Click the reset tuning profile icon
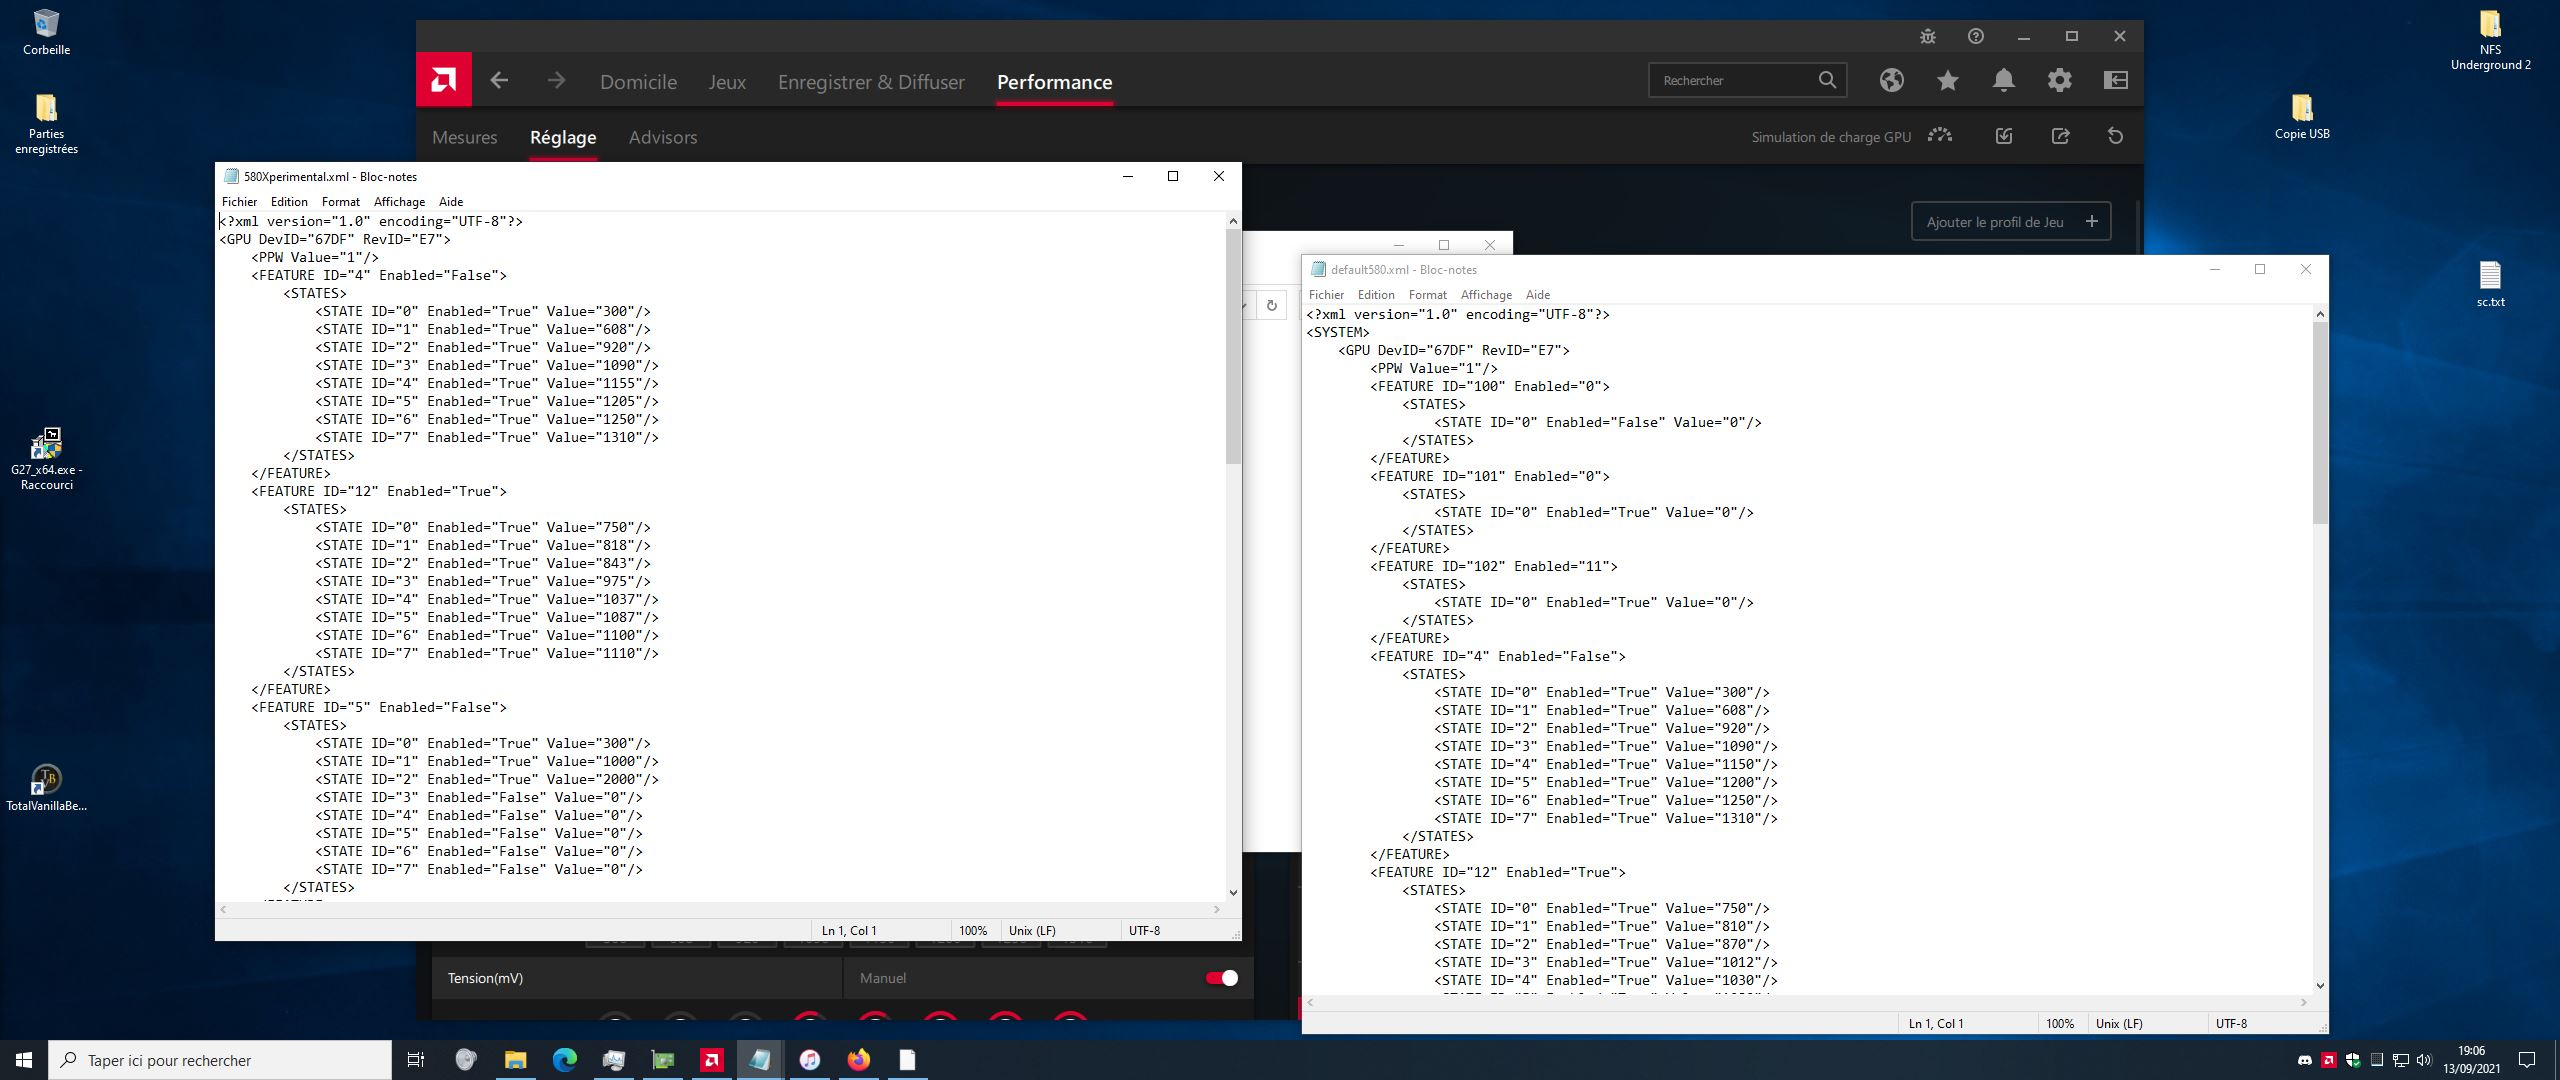This screenshot has height=1080, width=2560. pyautogui.click(x=2115, y=136)
